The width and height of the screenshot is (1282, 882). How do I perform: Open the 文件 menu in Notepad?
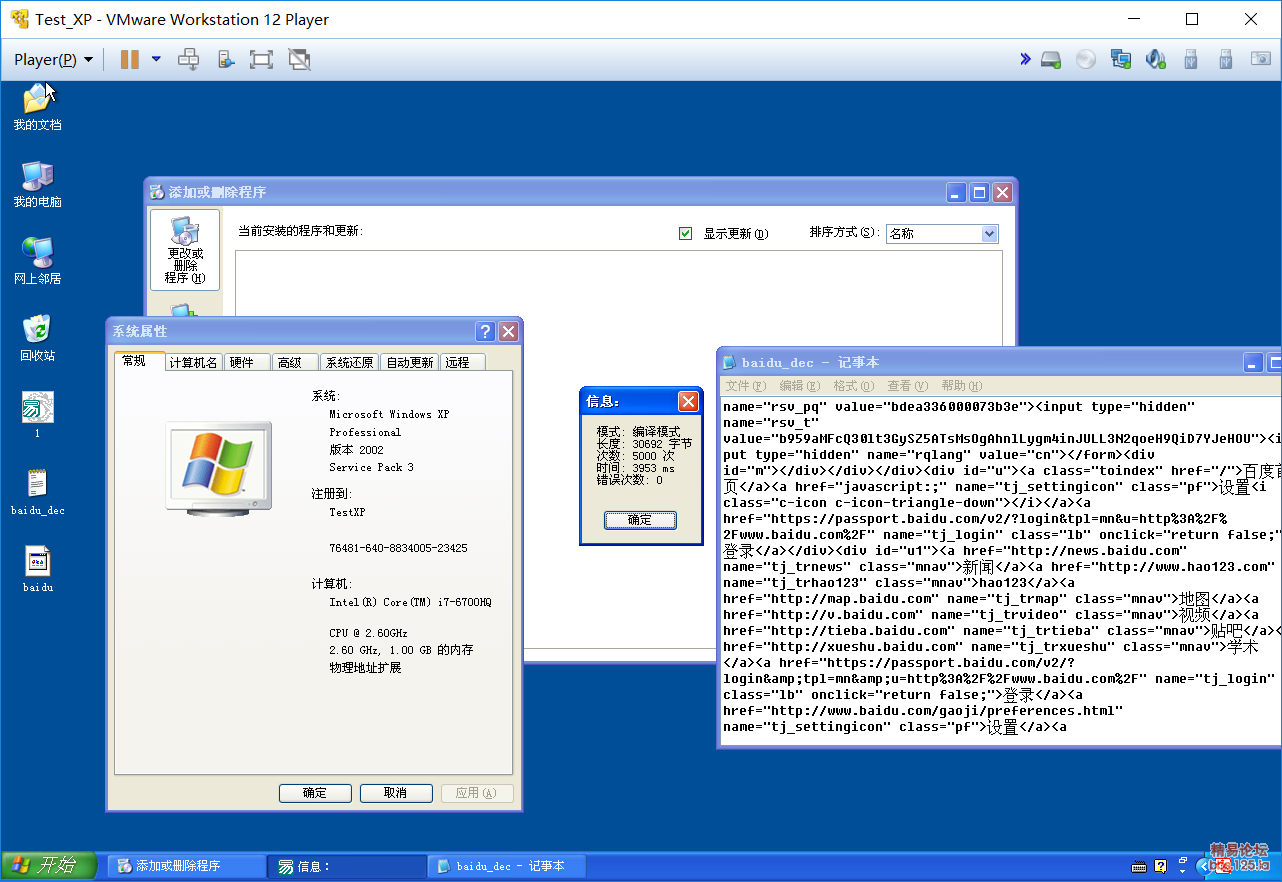(745, 386)
